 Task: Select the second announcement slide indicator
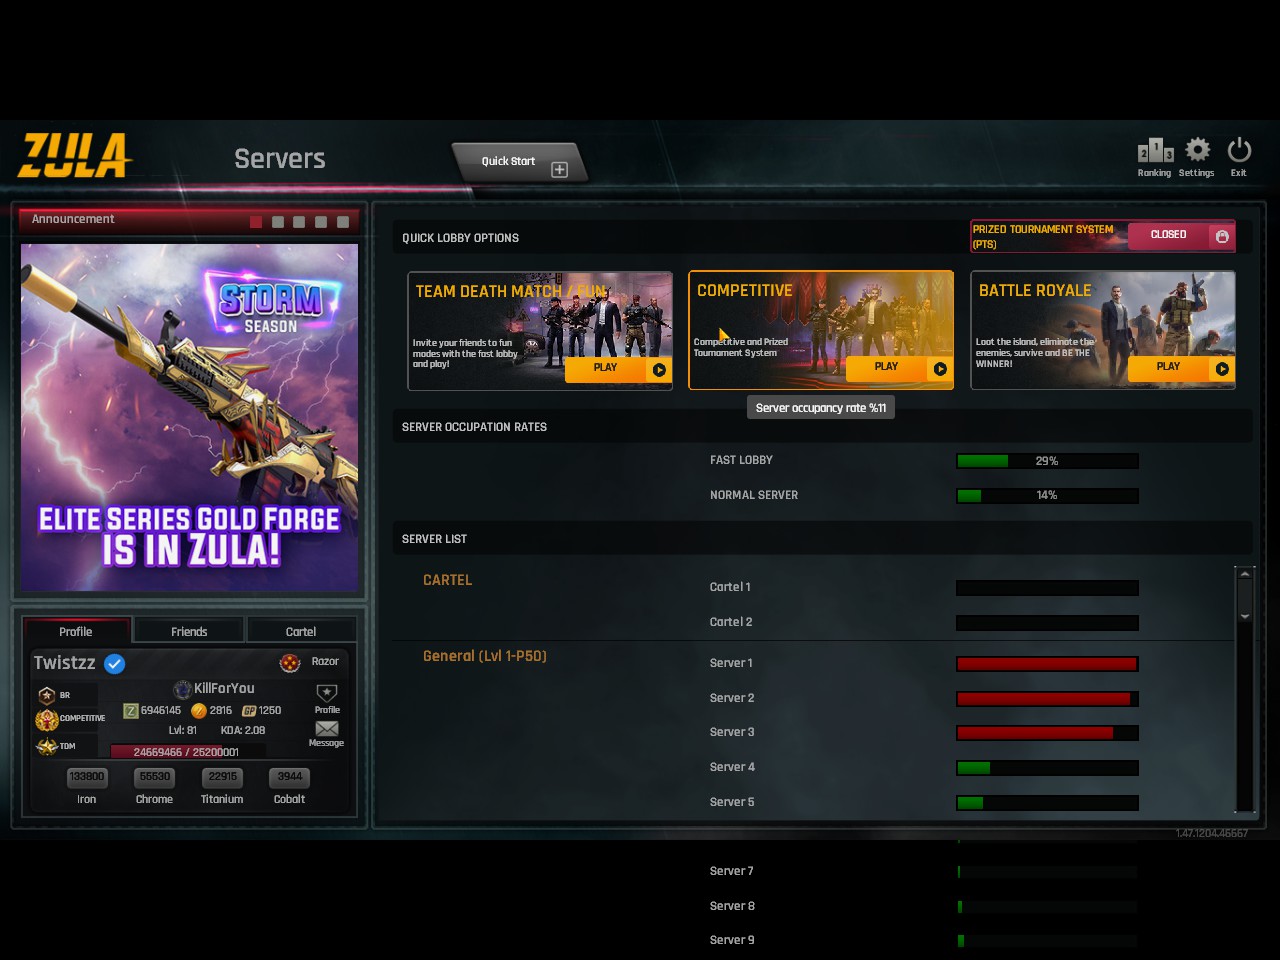(278, 222)
